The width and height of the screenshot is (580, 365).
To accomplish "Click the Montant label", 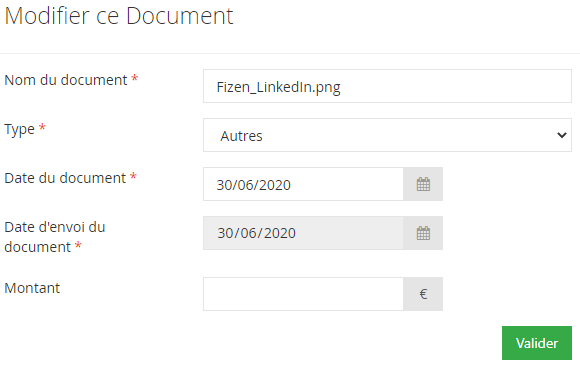I will 32,288.
